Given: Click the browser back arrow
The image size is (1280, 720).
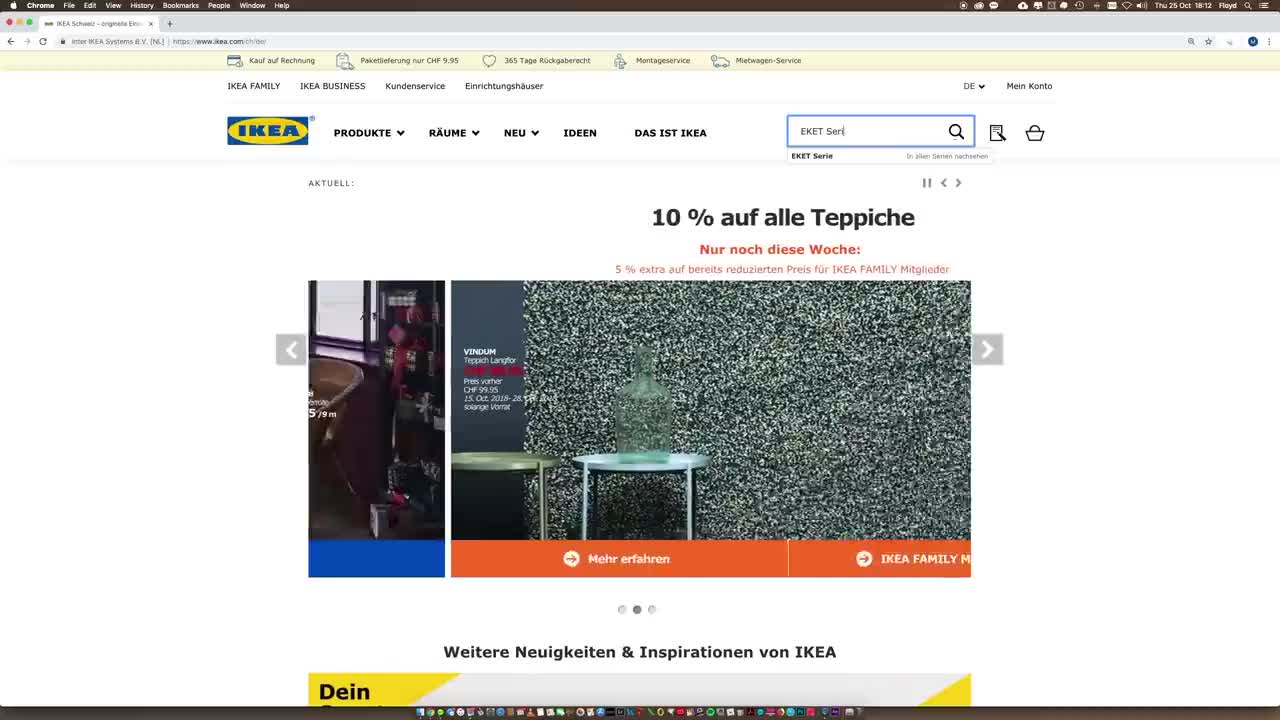Looking at the screenshot, I should pos(11,41).
